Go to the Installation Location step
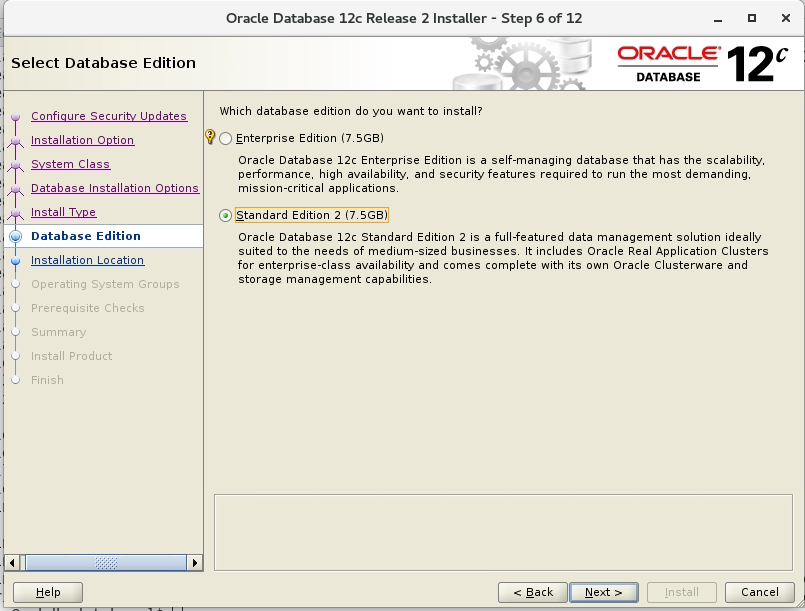Screen dimensions: 805x611 point(88,260)
